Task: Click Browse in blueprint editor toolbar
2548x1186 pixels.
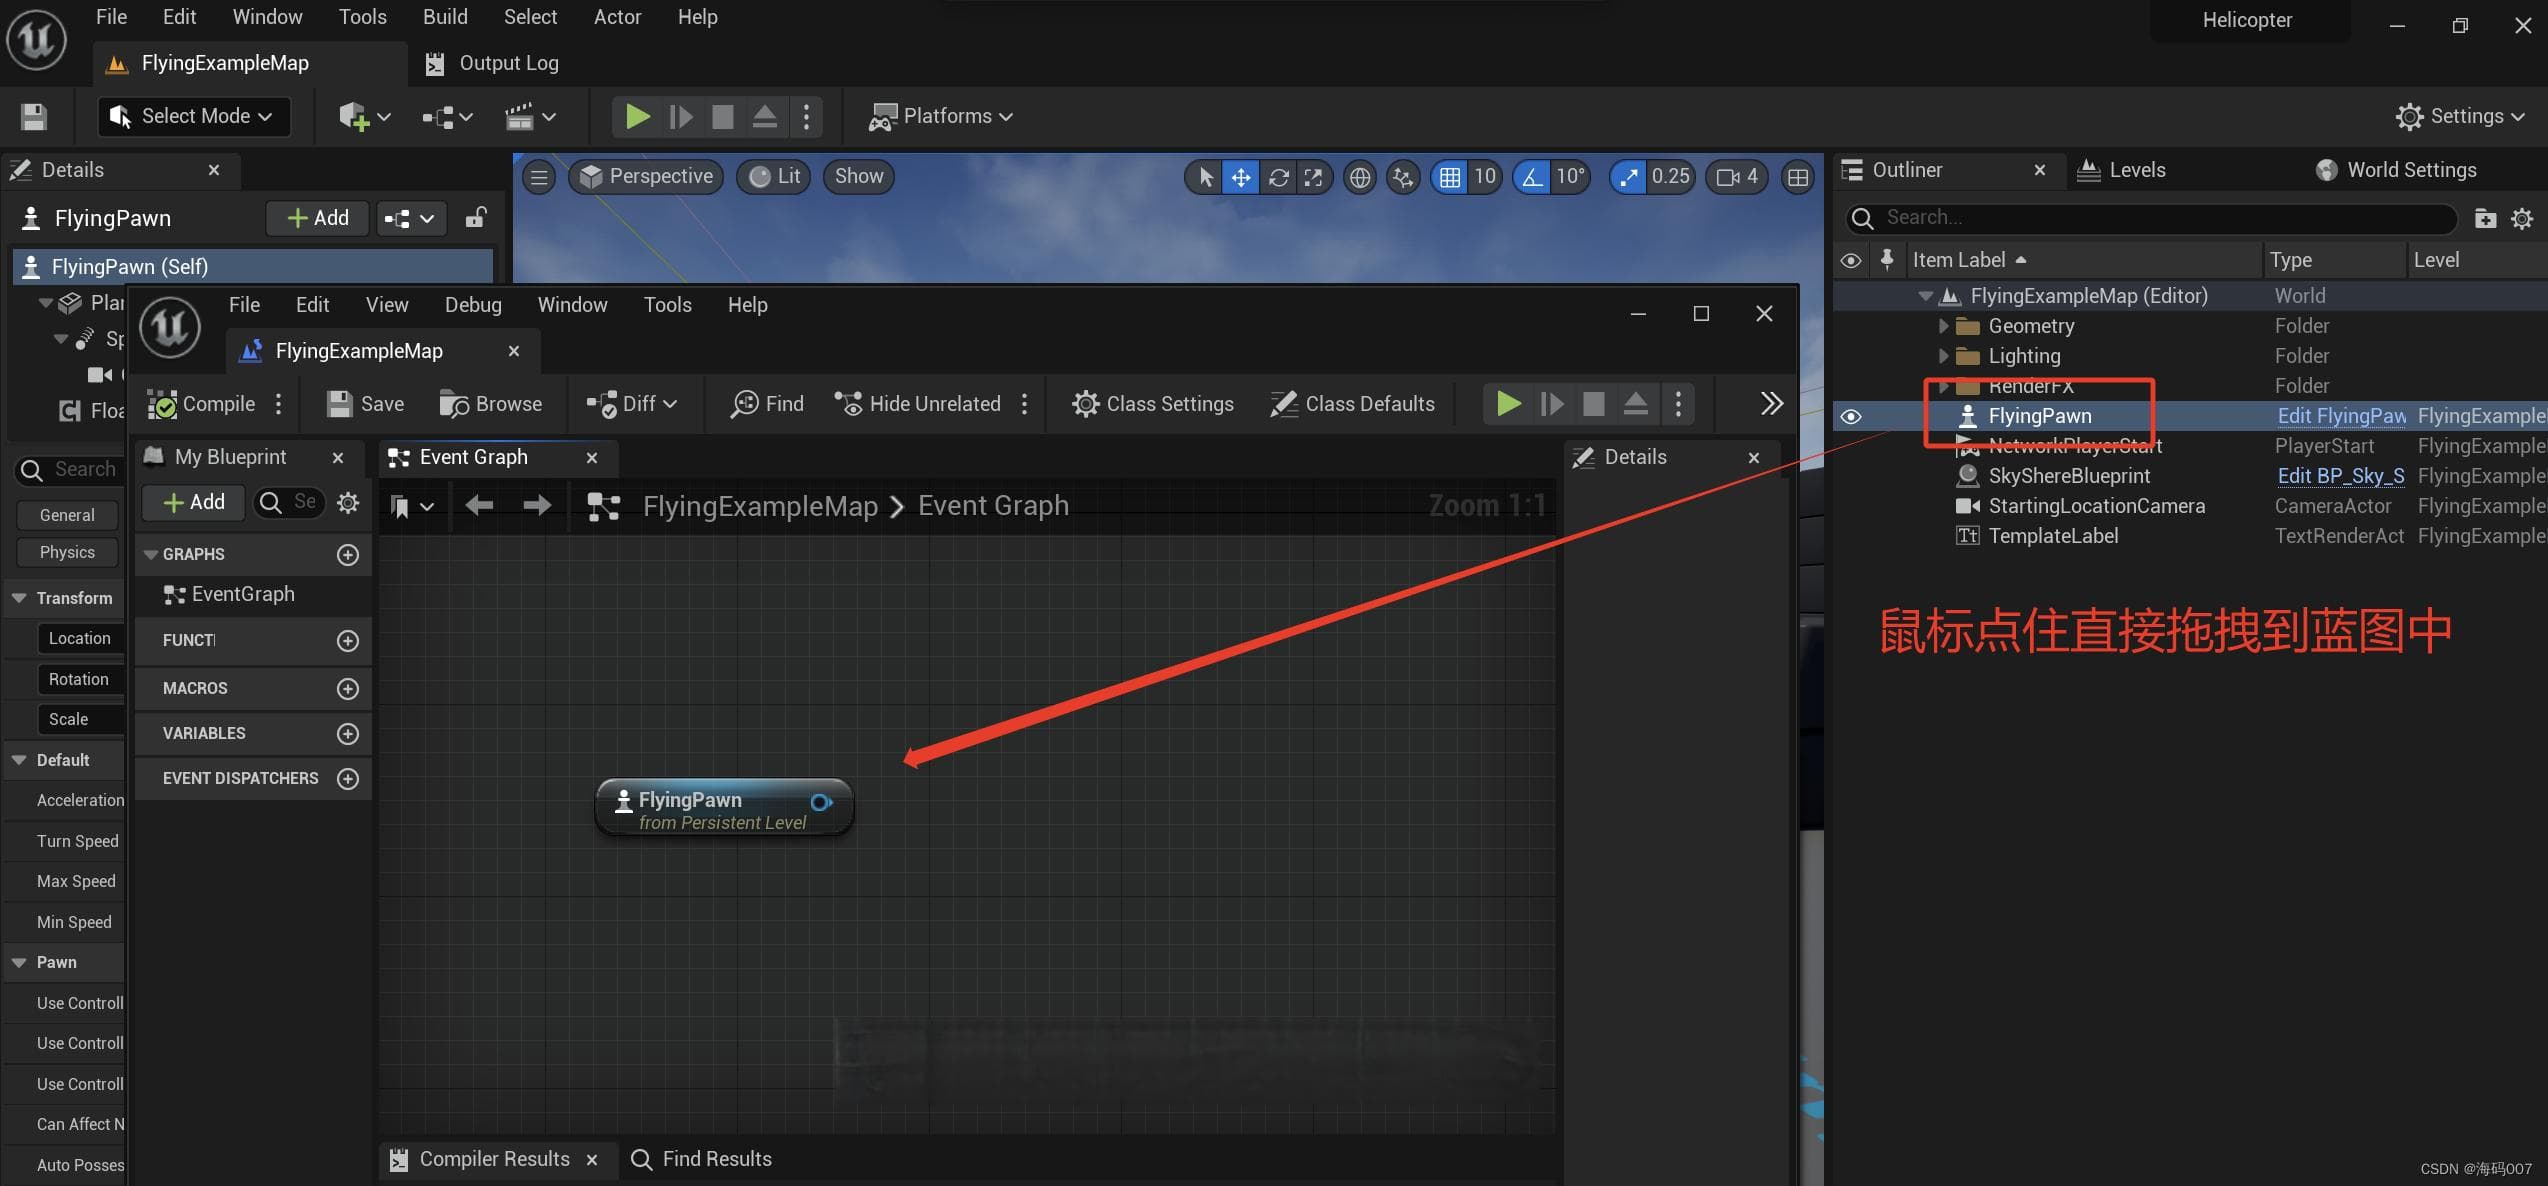Action: pos(491,404)
